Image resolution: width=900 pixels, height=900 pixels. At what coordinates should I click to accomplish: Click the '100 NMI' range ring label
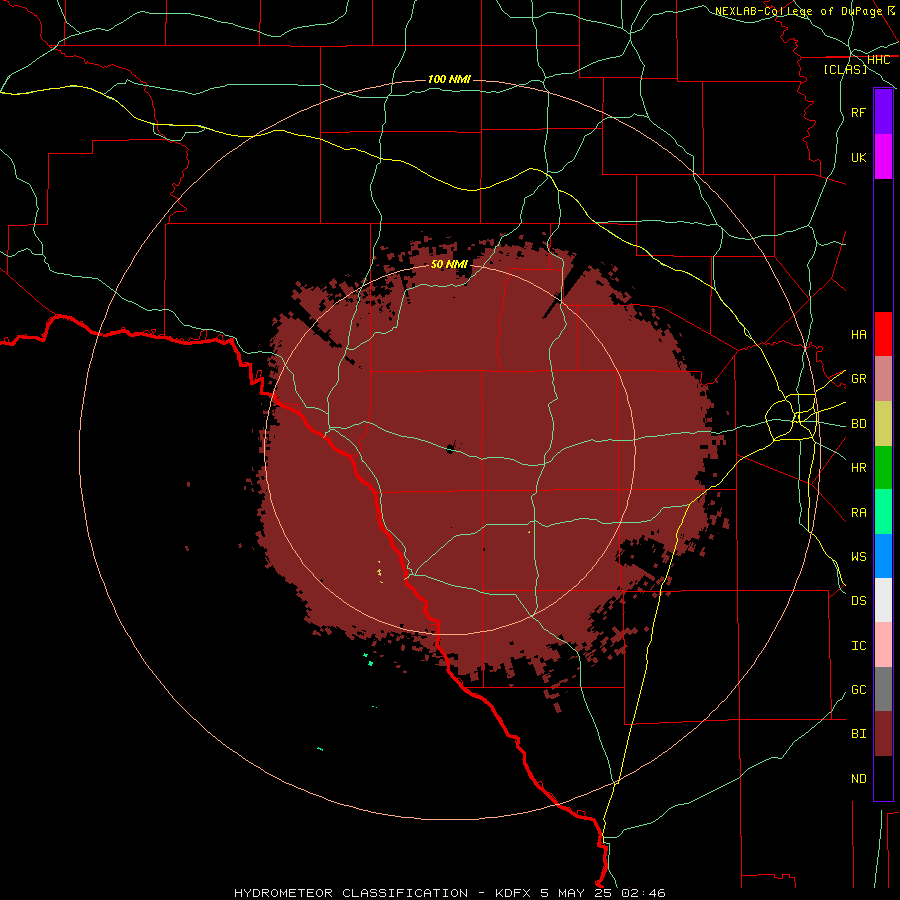click(x=449, y=79)
